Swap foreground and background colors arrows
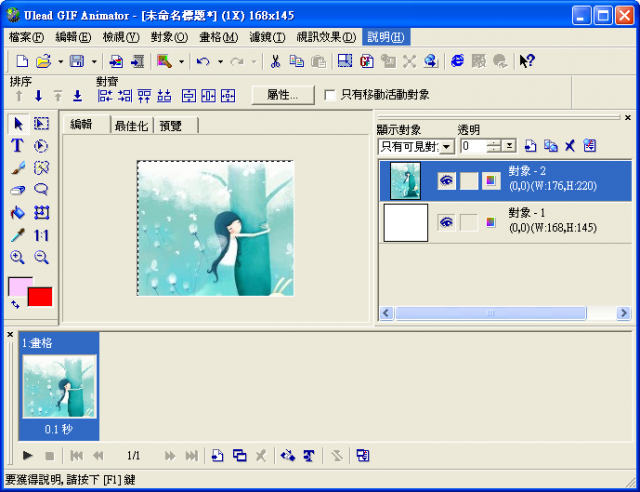 15,304
